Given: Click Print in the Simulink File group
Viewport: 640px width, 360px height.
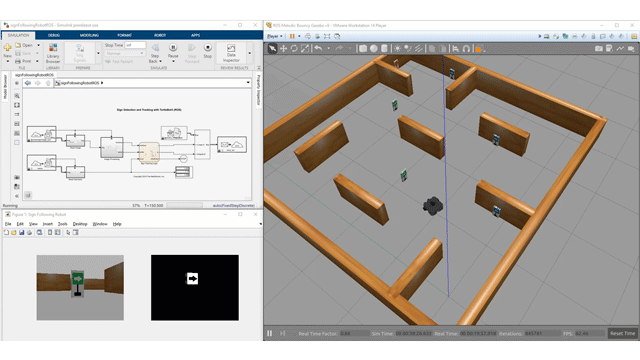Looking at the screenshot, I should pos(24,61).
